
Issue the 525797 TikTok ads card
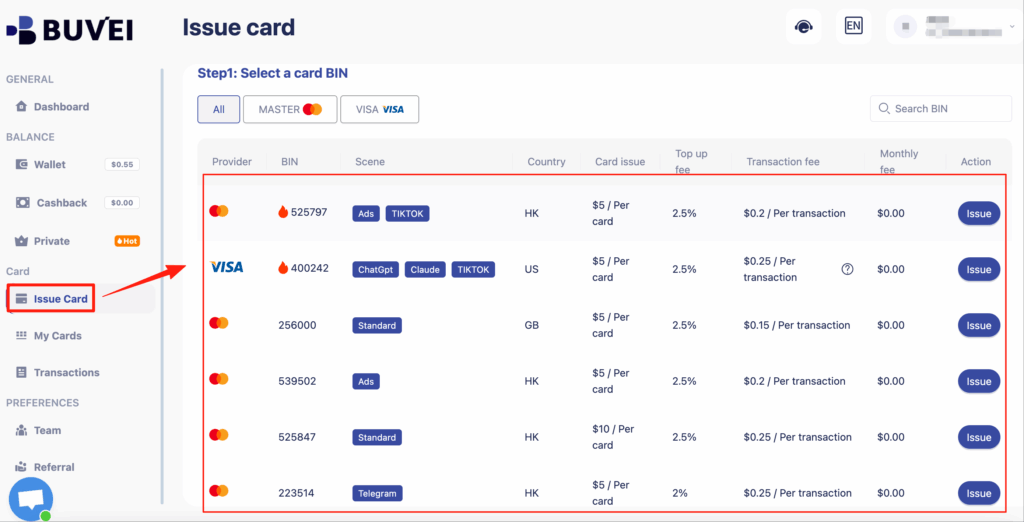click(x=978, y=213)
